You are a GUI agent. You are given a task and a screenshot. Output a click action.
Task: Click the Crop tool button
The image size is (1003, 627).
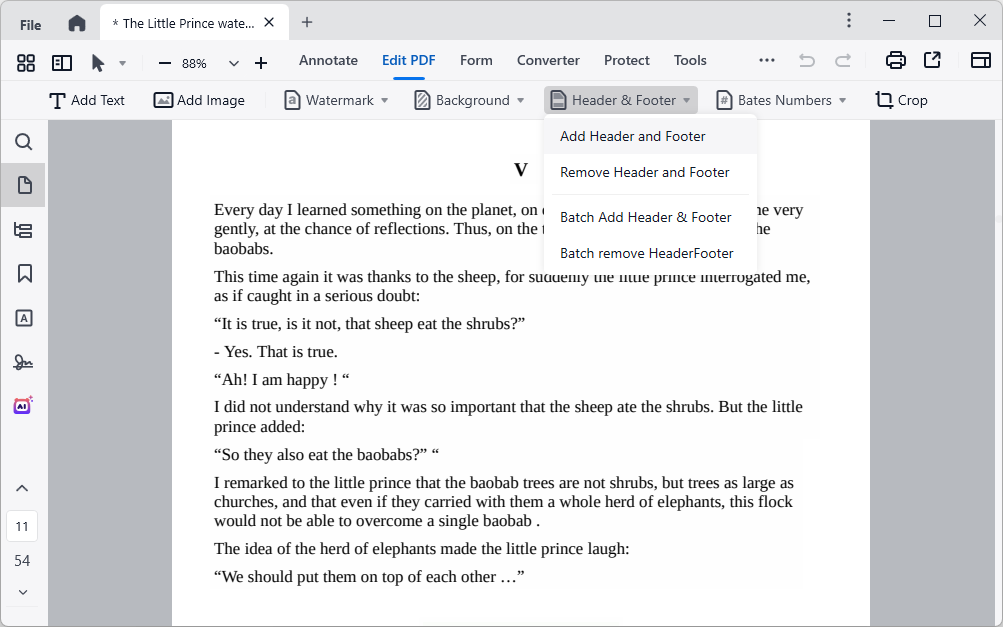click(901, 100)
